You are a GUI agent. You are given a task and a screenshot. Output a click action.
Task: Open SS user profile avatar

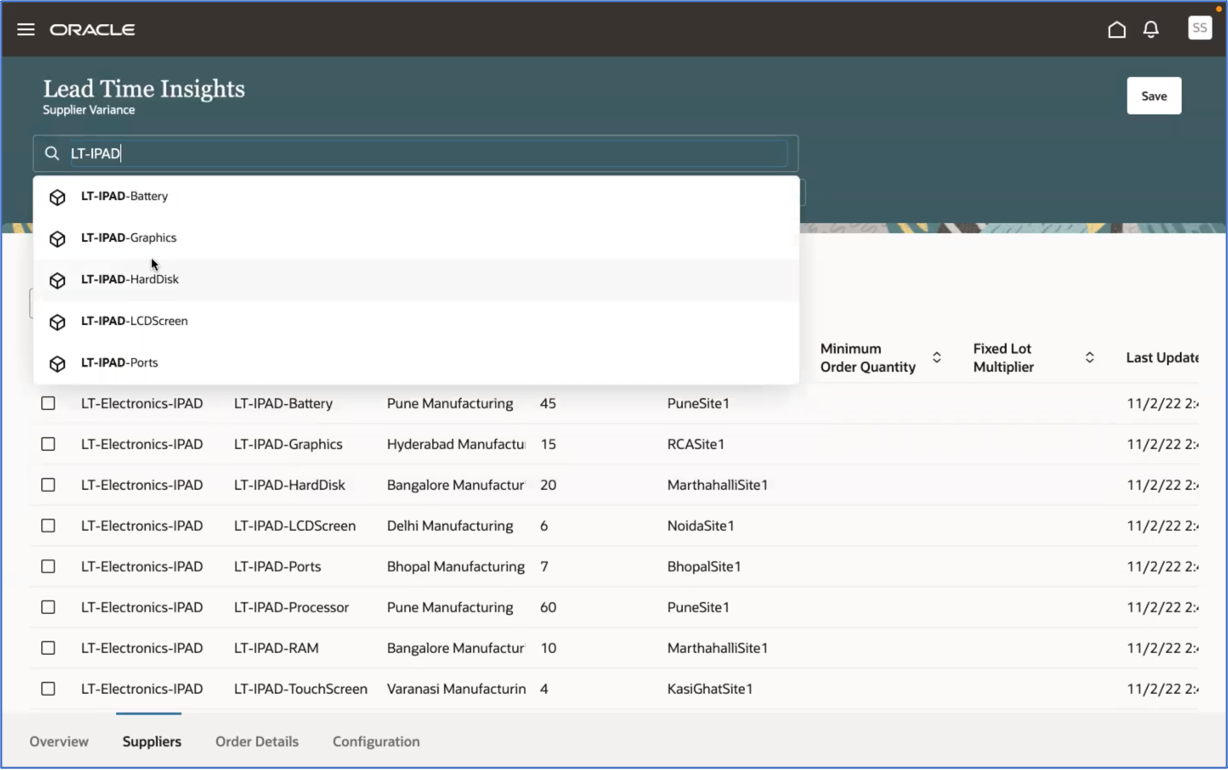[1200, 28]
